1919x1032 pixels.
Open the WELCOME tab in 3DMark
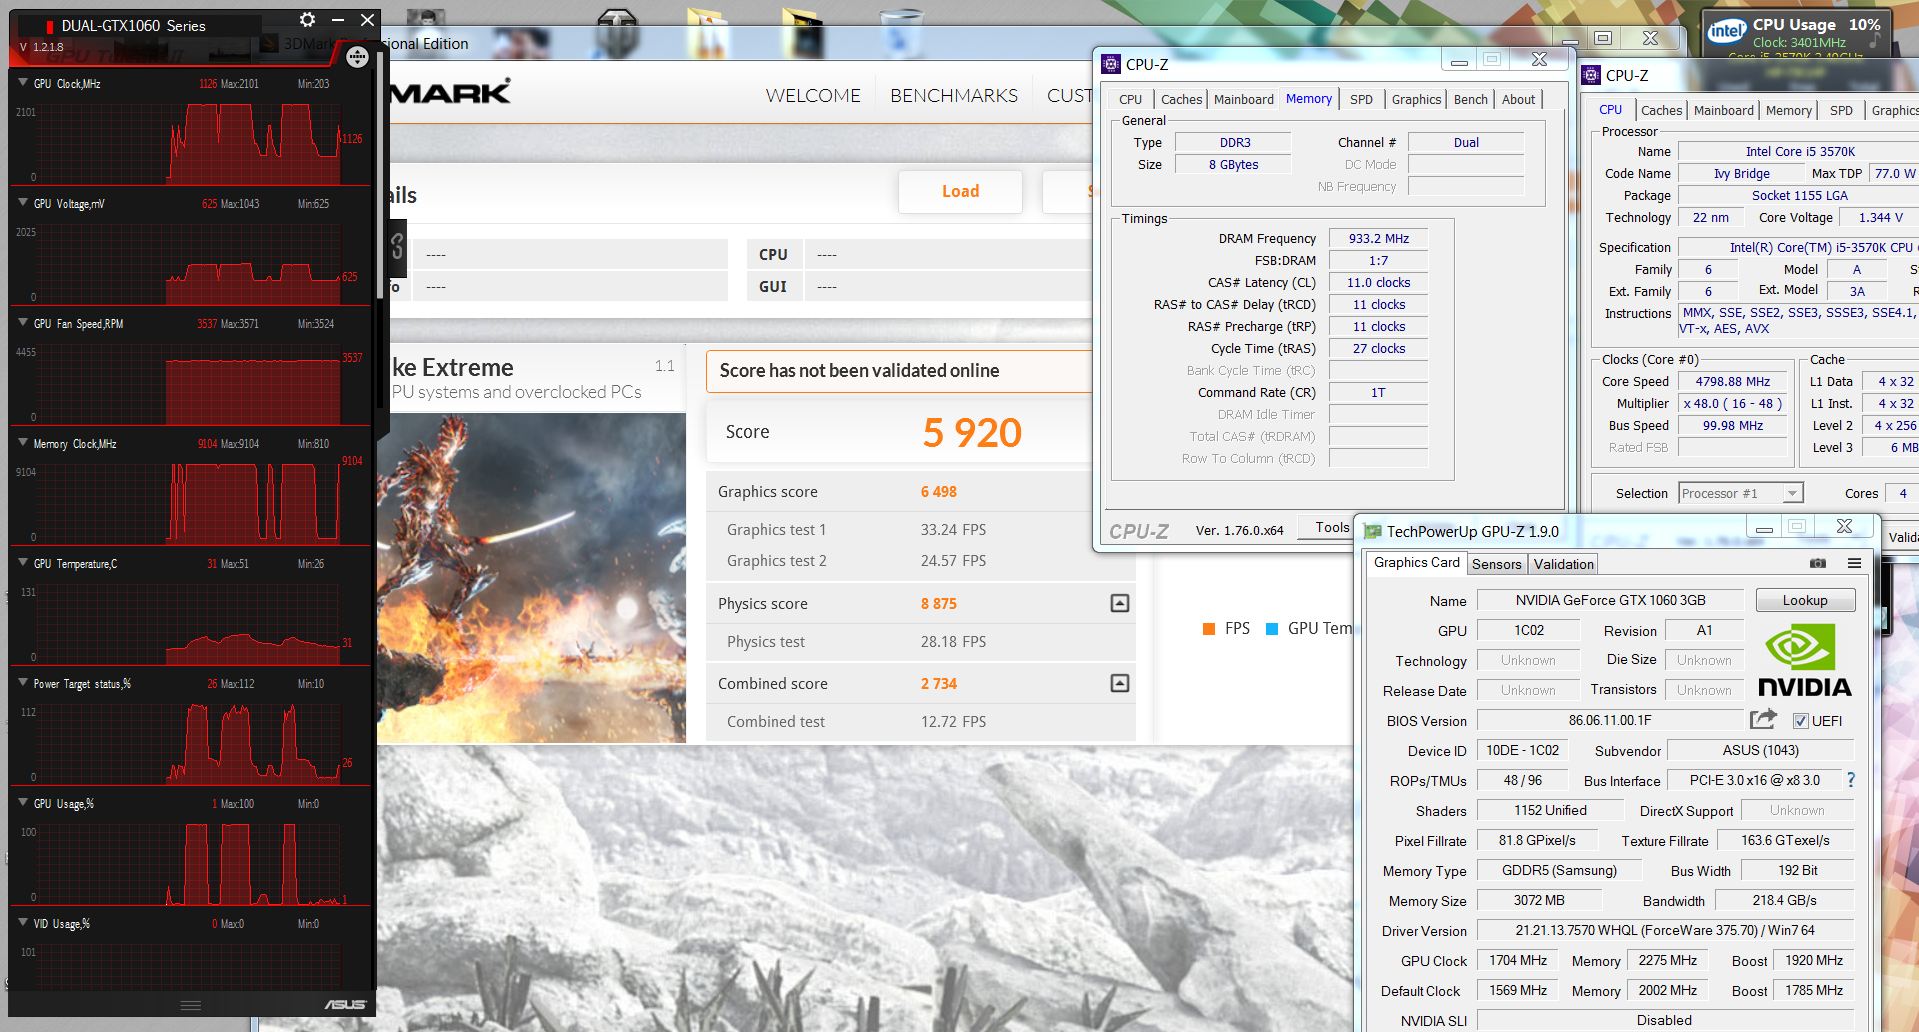pos(813,96)
